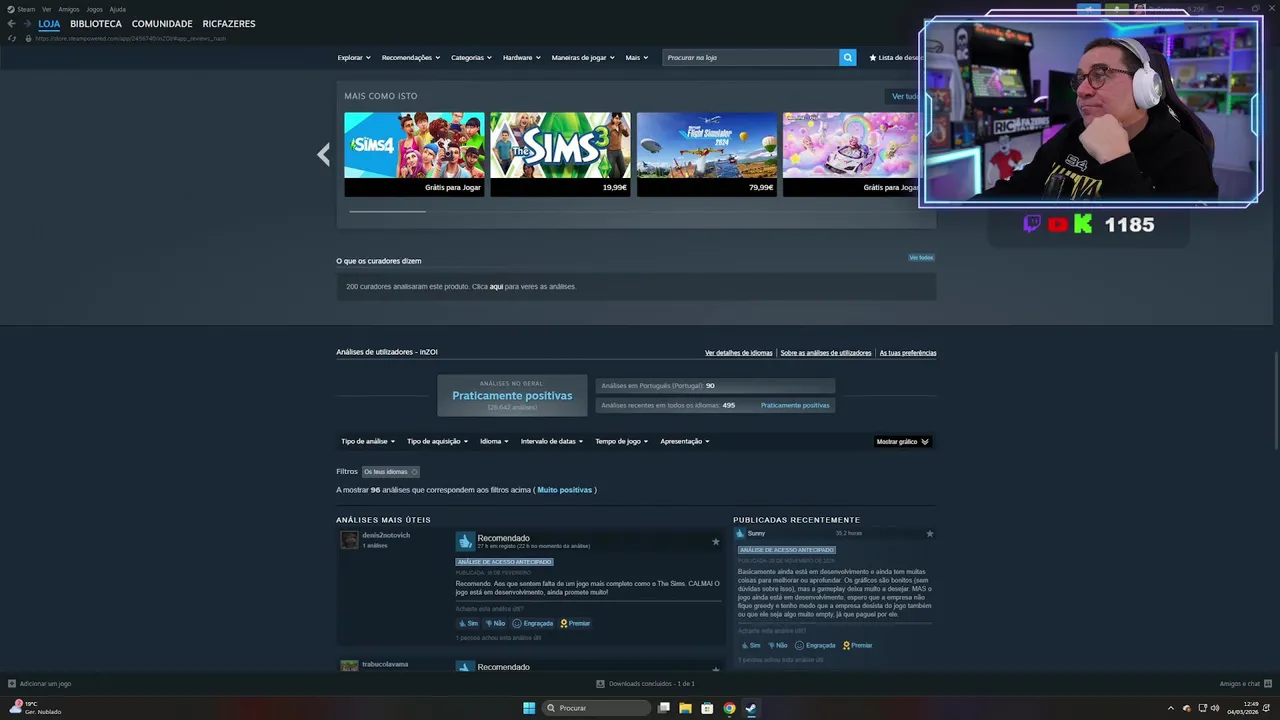The height and width of the screenshot is (720, 1280).
Task: Open Google Chrome from the taskbar
Action: click(x=729, y=708)
